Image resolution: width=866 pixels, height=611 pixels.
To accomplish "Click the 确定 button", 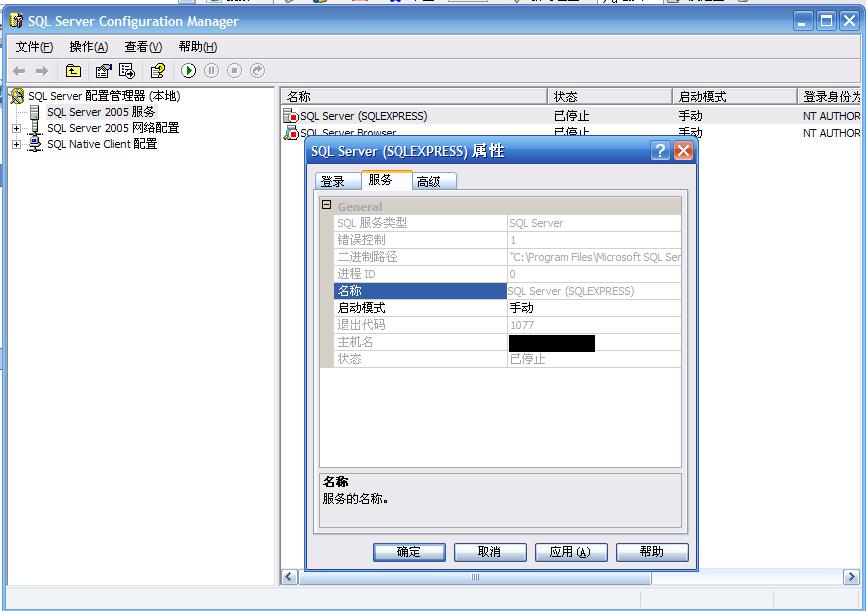I will tap(409, 552).
